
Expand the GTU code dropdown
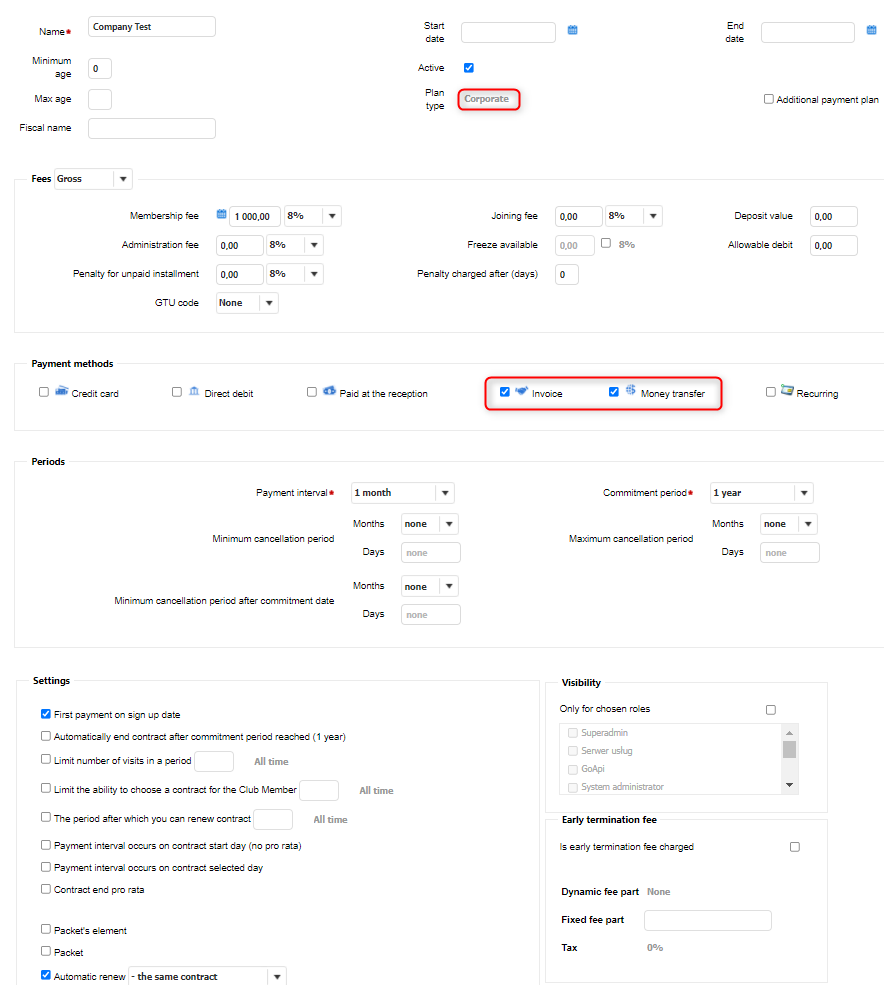click(269, 303)
